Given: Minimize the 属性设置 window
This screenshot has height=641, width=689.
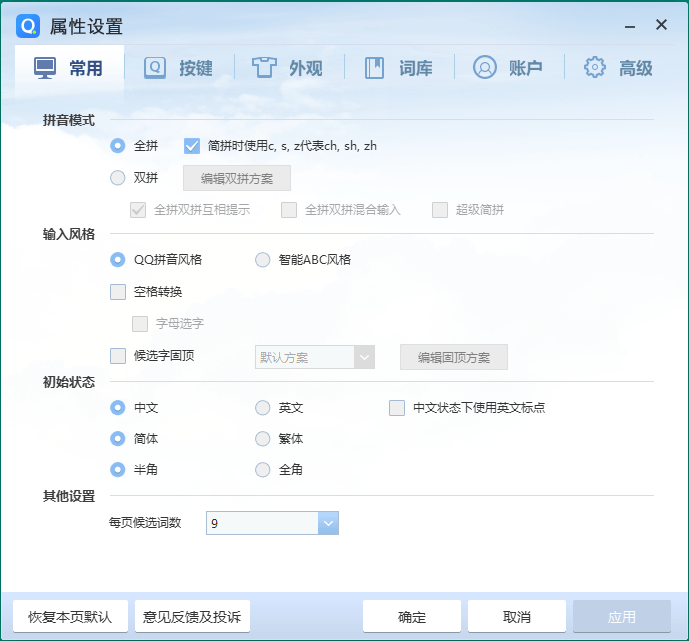Looking at the screenshot, I should click(630, 26).
